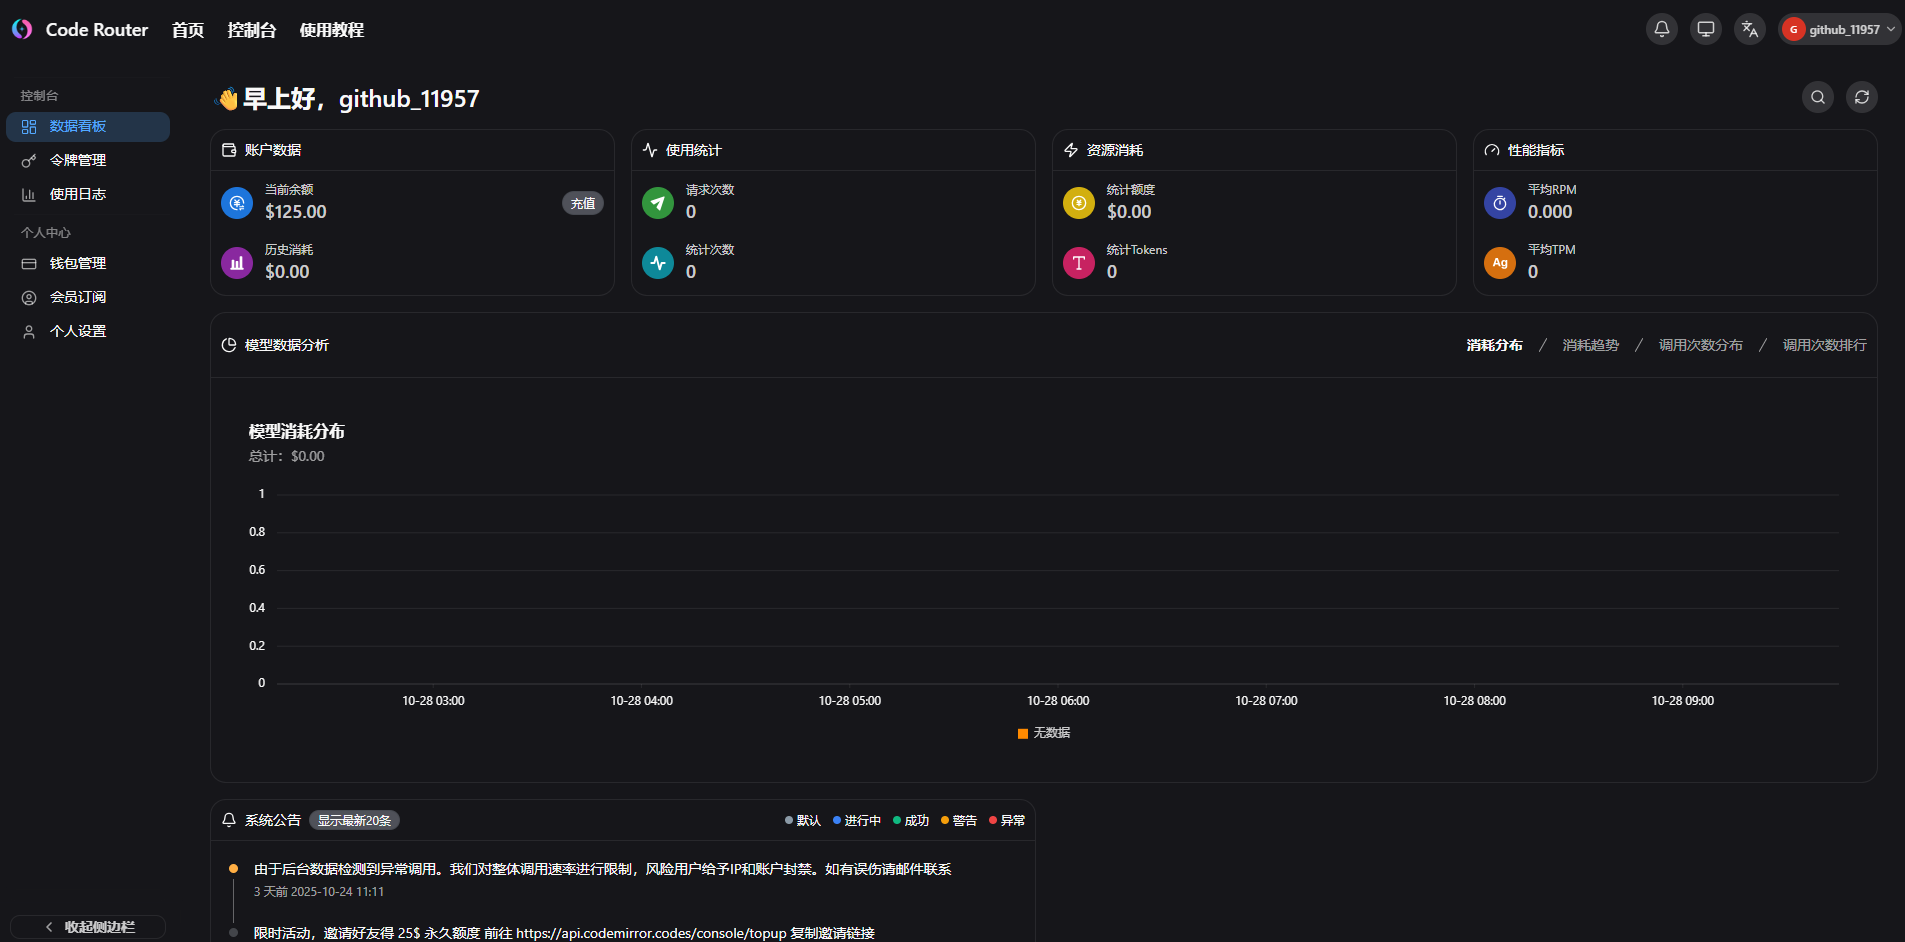
Task: Go to 首页 in top navigation
Action: [188, 30]
